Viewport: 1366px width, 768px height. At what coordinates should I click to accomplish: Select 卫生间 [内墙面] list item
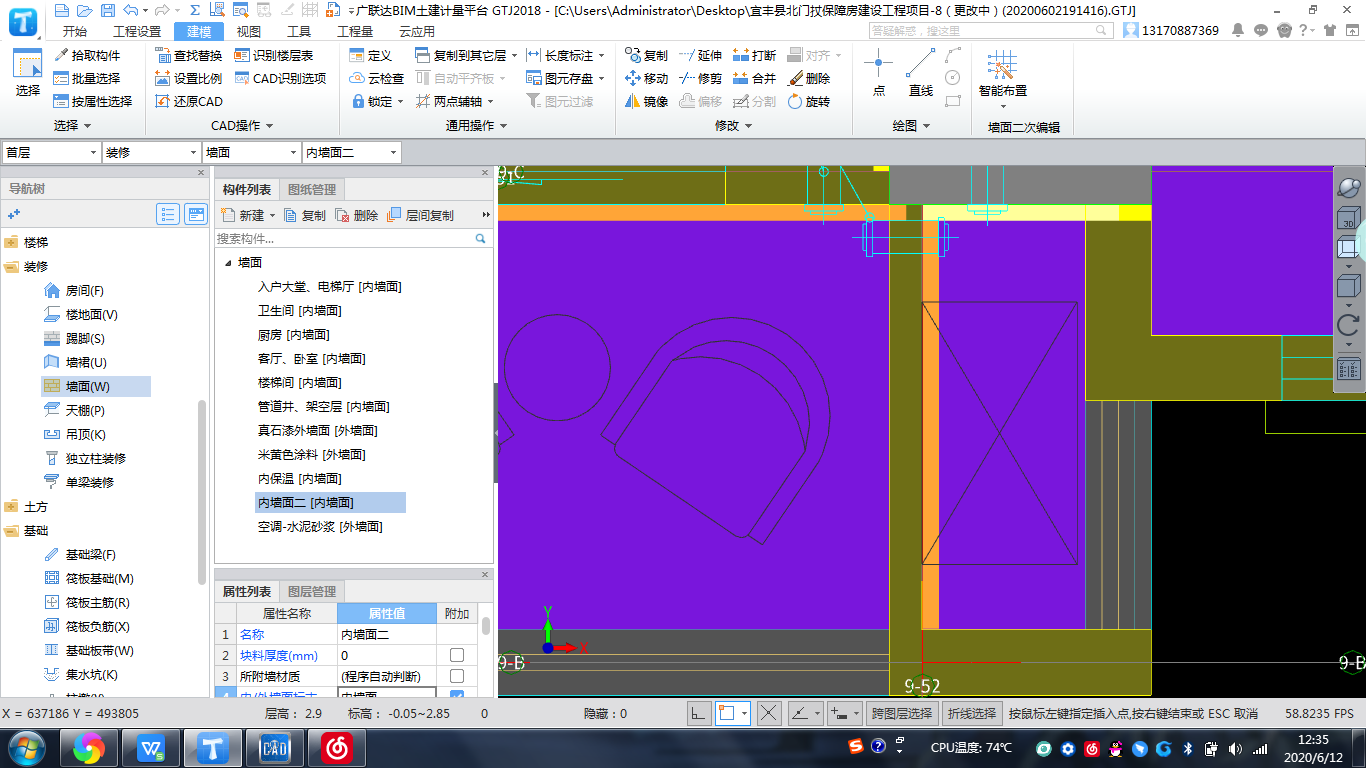point(299,311)
